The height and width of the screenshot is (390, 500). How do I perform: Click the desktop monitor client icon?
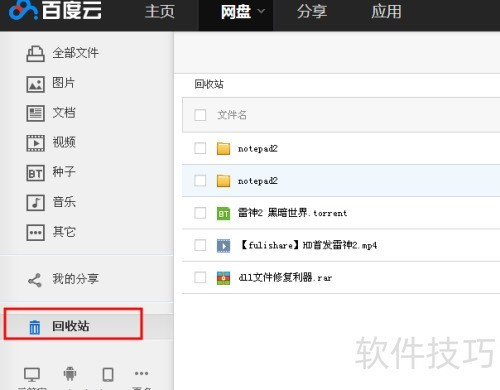click(x=32, y=374)
